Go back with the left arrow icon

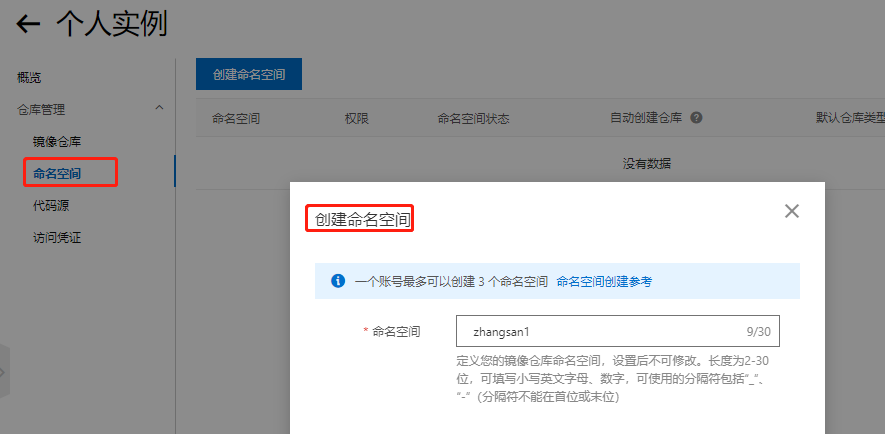click(x=28, y=24)
